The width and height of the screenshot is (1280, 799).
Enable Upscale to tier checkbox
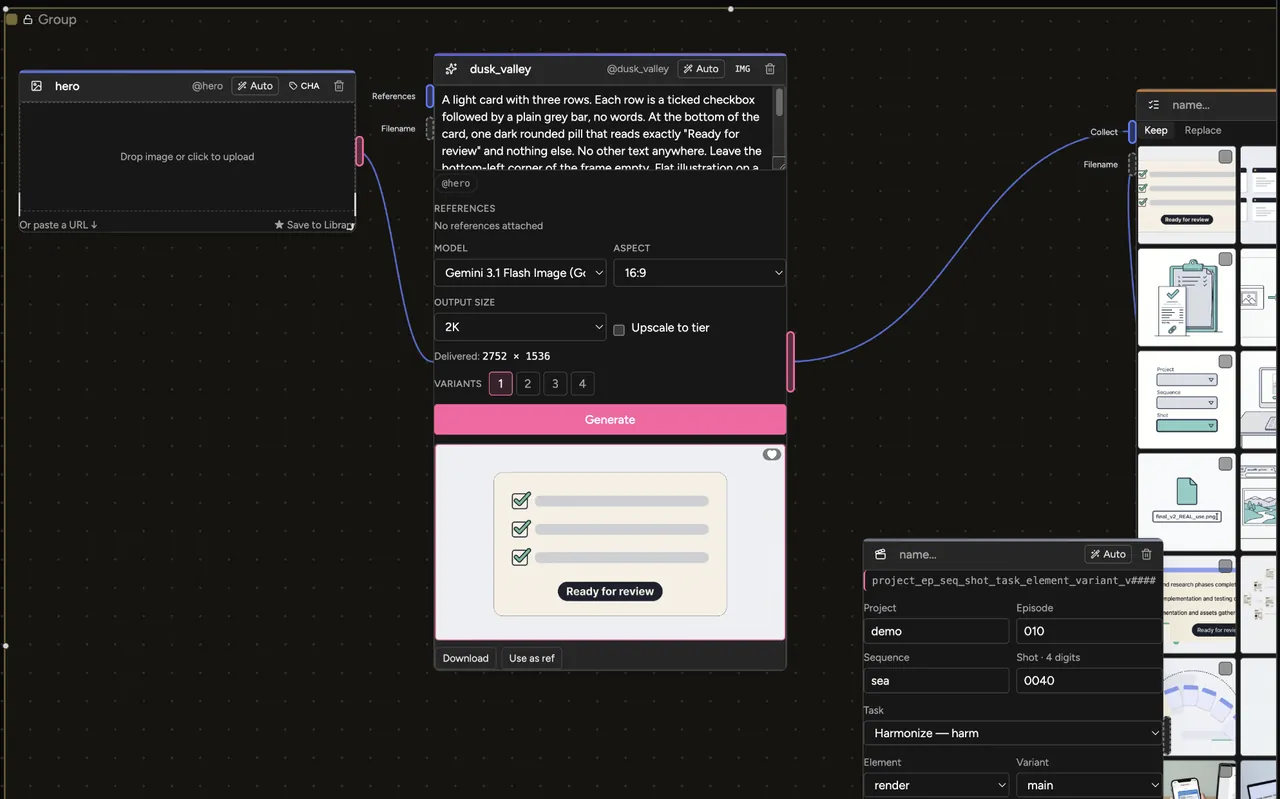pos(619,329)
